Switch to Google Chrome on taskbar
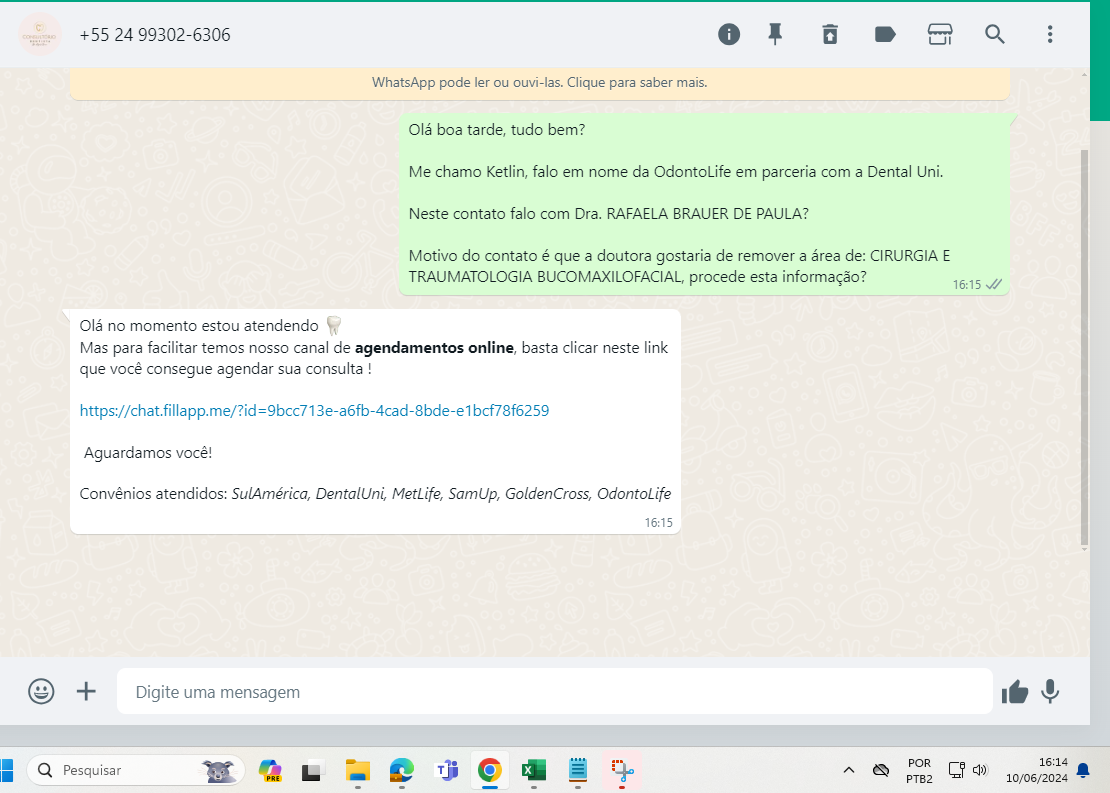 point(490,770)
